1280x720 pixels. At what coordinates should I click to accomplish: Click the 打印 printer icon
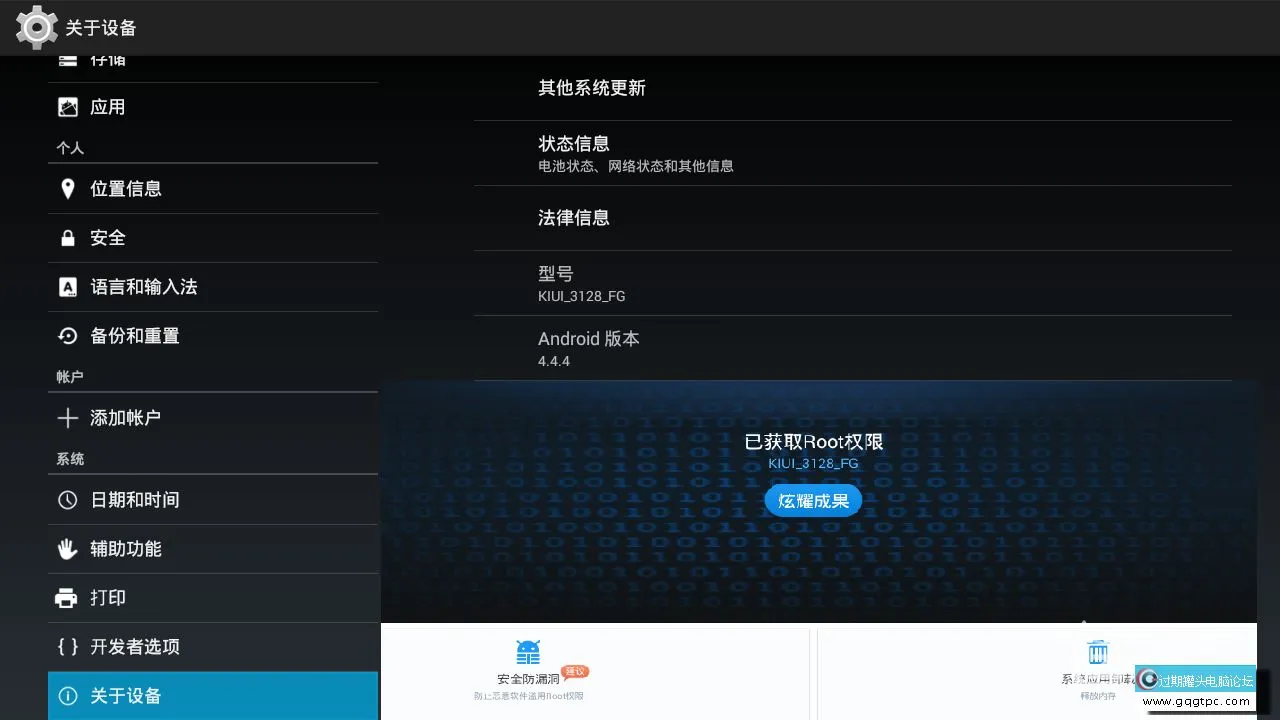tap(67, 598)
